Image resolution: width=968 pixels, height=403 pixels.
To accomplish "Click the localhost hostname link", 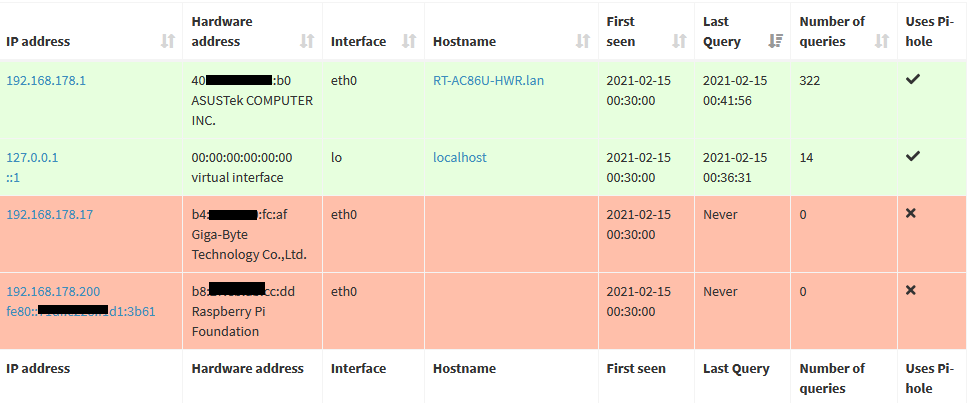I will tap(460, 158).
